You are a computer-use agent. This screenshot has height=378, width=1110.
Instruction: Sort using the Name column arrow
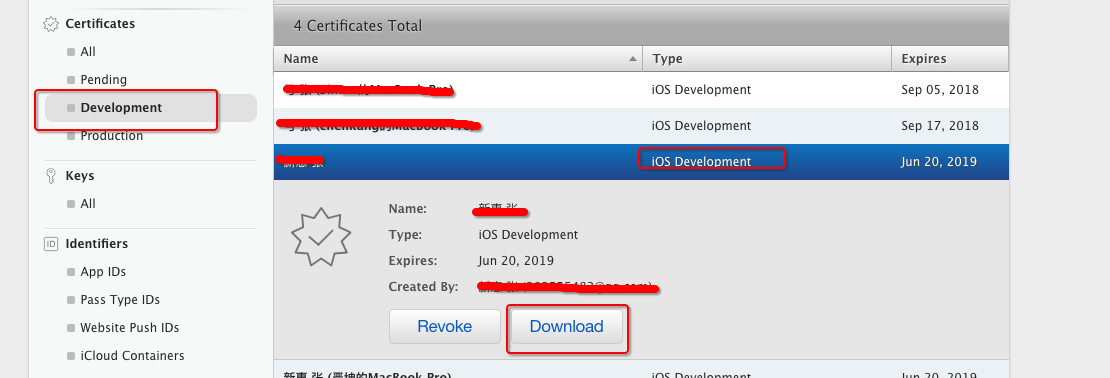(x=632, y=59)
